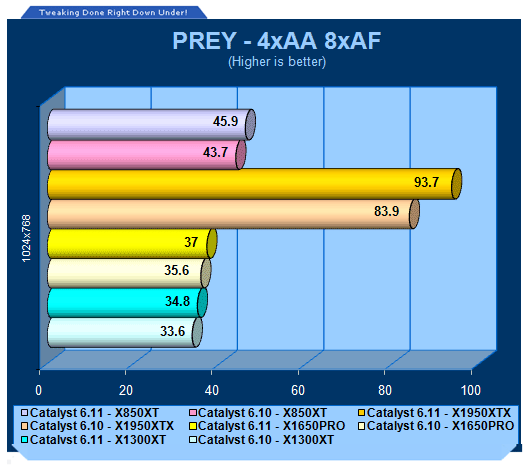Click the x-axis value 100
The image size is (530, 468).
point(471,390)
